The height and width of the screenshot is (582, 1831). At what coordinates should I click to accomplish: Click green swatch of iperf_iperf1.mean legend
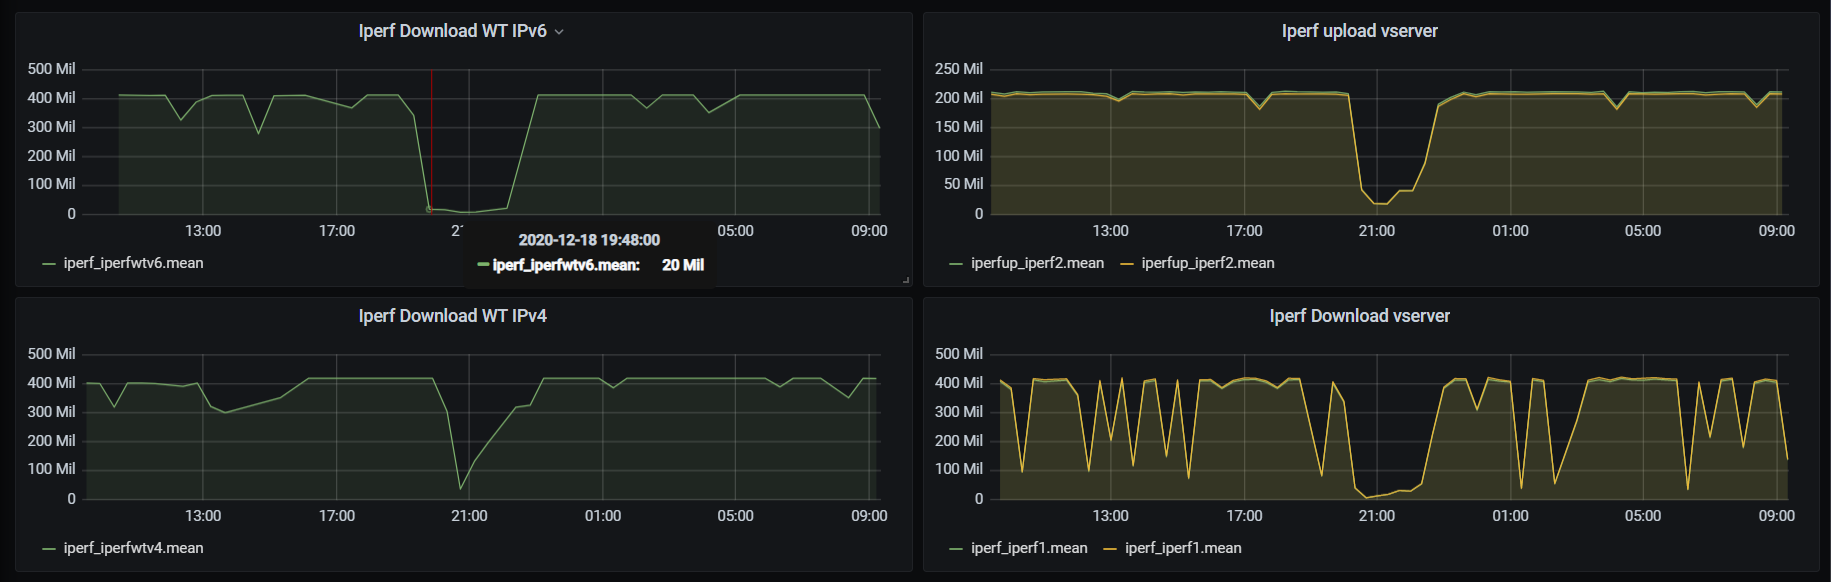pos(956,549)
